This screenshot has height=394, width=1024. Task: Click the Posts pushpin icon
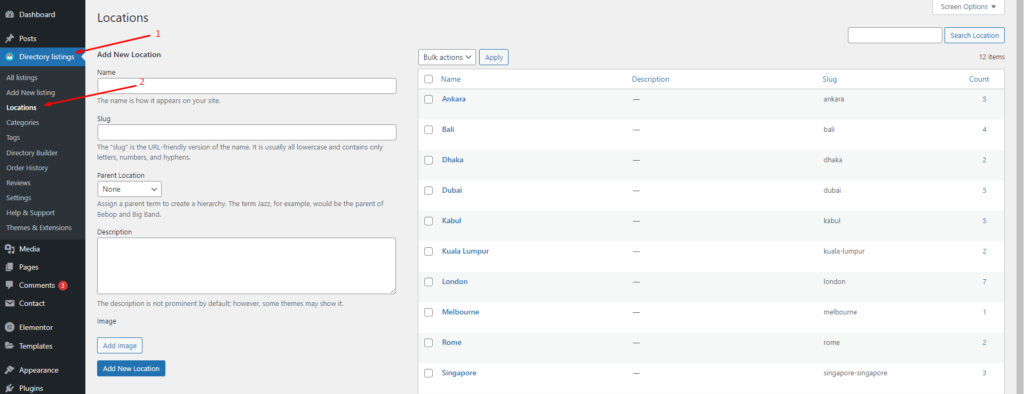click(10, 39)
